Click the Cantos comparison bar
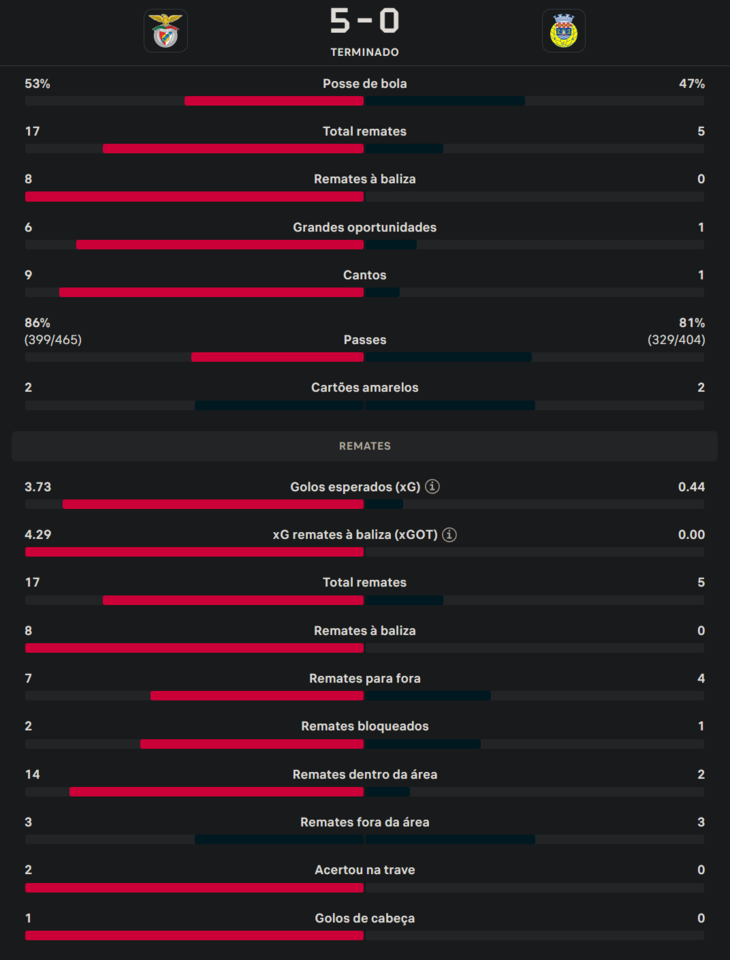Screen dimensions: 730x960 (x=365, y=293)
